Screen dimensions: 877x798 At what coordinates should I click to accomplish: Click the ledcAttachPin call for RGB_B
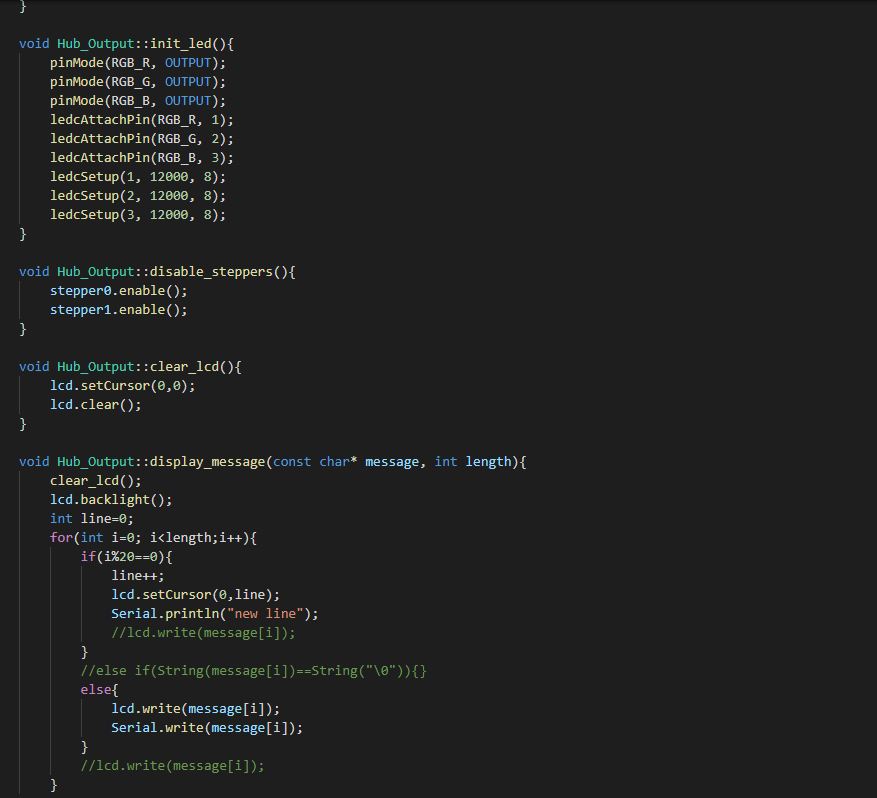click(x=140, y=157)
